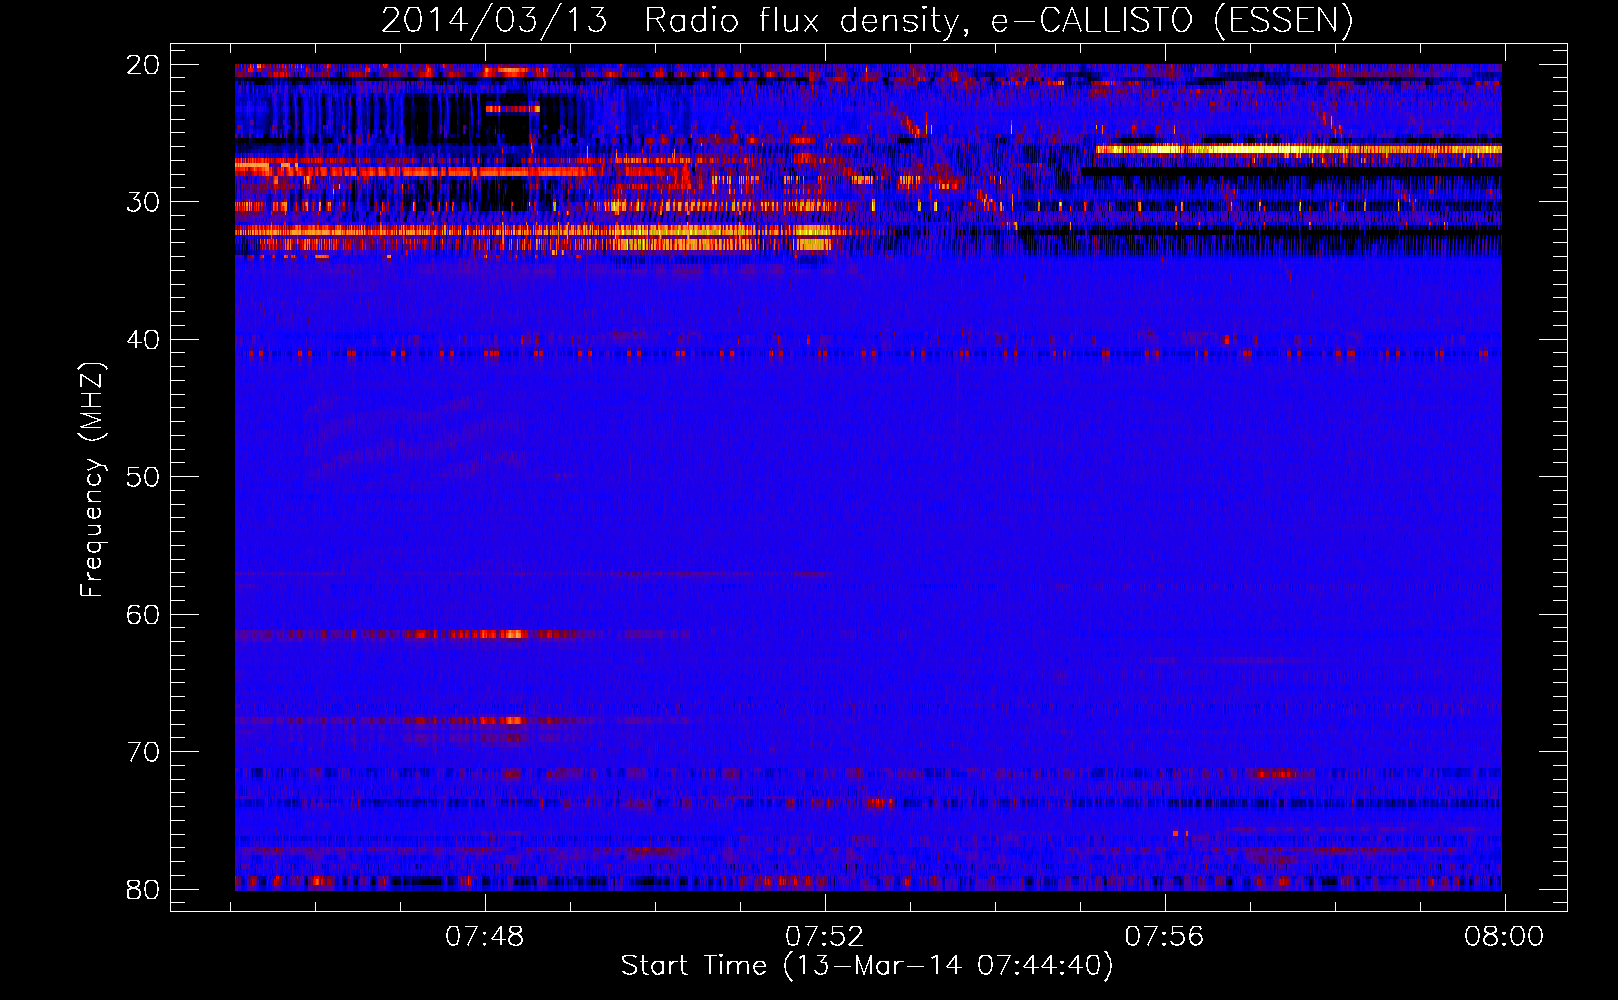This screenshot has height=1000, width=1618.
Task: Select the 30 MHz frequency tick label
Action: pyautogui.click(x=143, y=202)
